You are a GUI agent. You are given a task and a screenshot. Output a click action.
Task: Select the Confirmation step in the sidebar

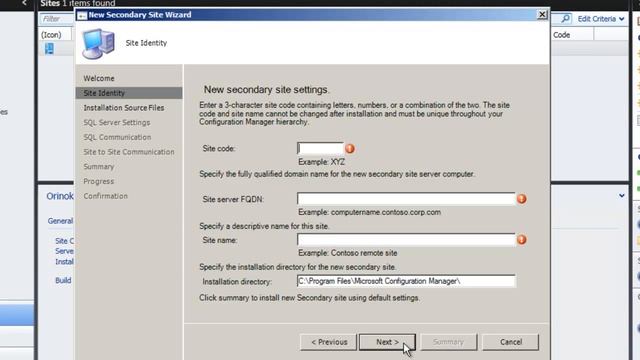coord(105,196)
